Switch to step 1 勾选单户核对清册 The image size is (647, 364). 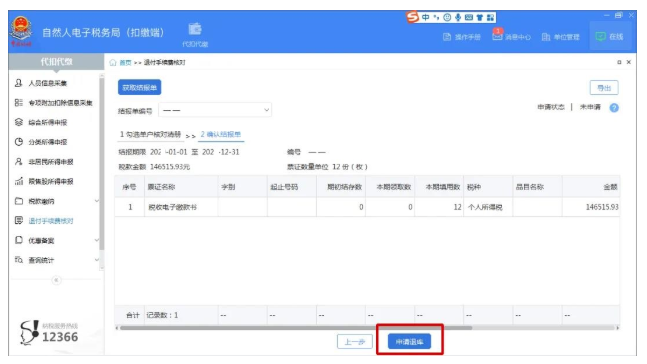click(151, 135)
